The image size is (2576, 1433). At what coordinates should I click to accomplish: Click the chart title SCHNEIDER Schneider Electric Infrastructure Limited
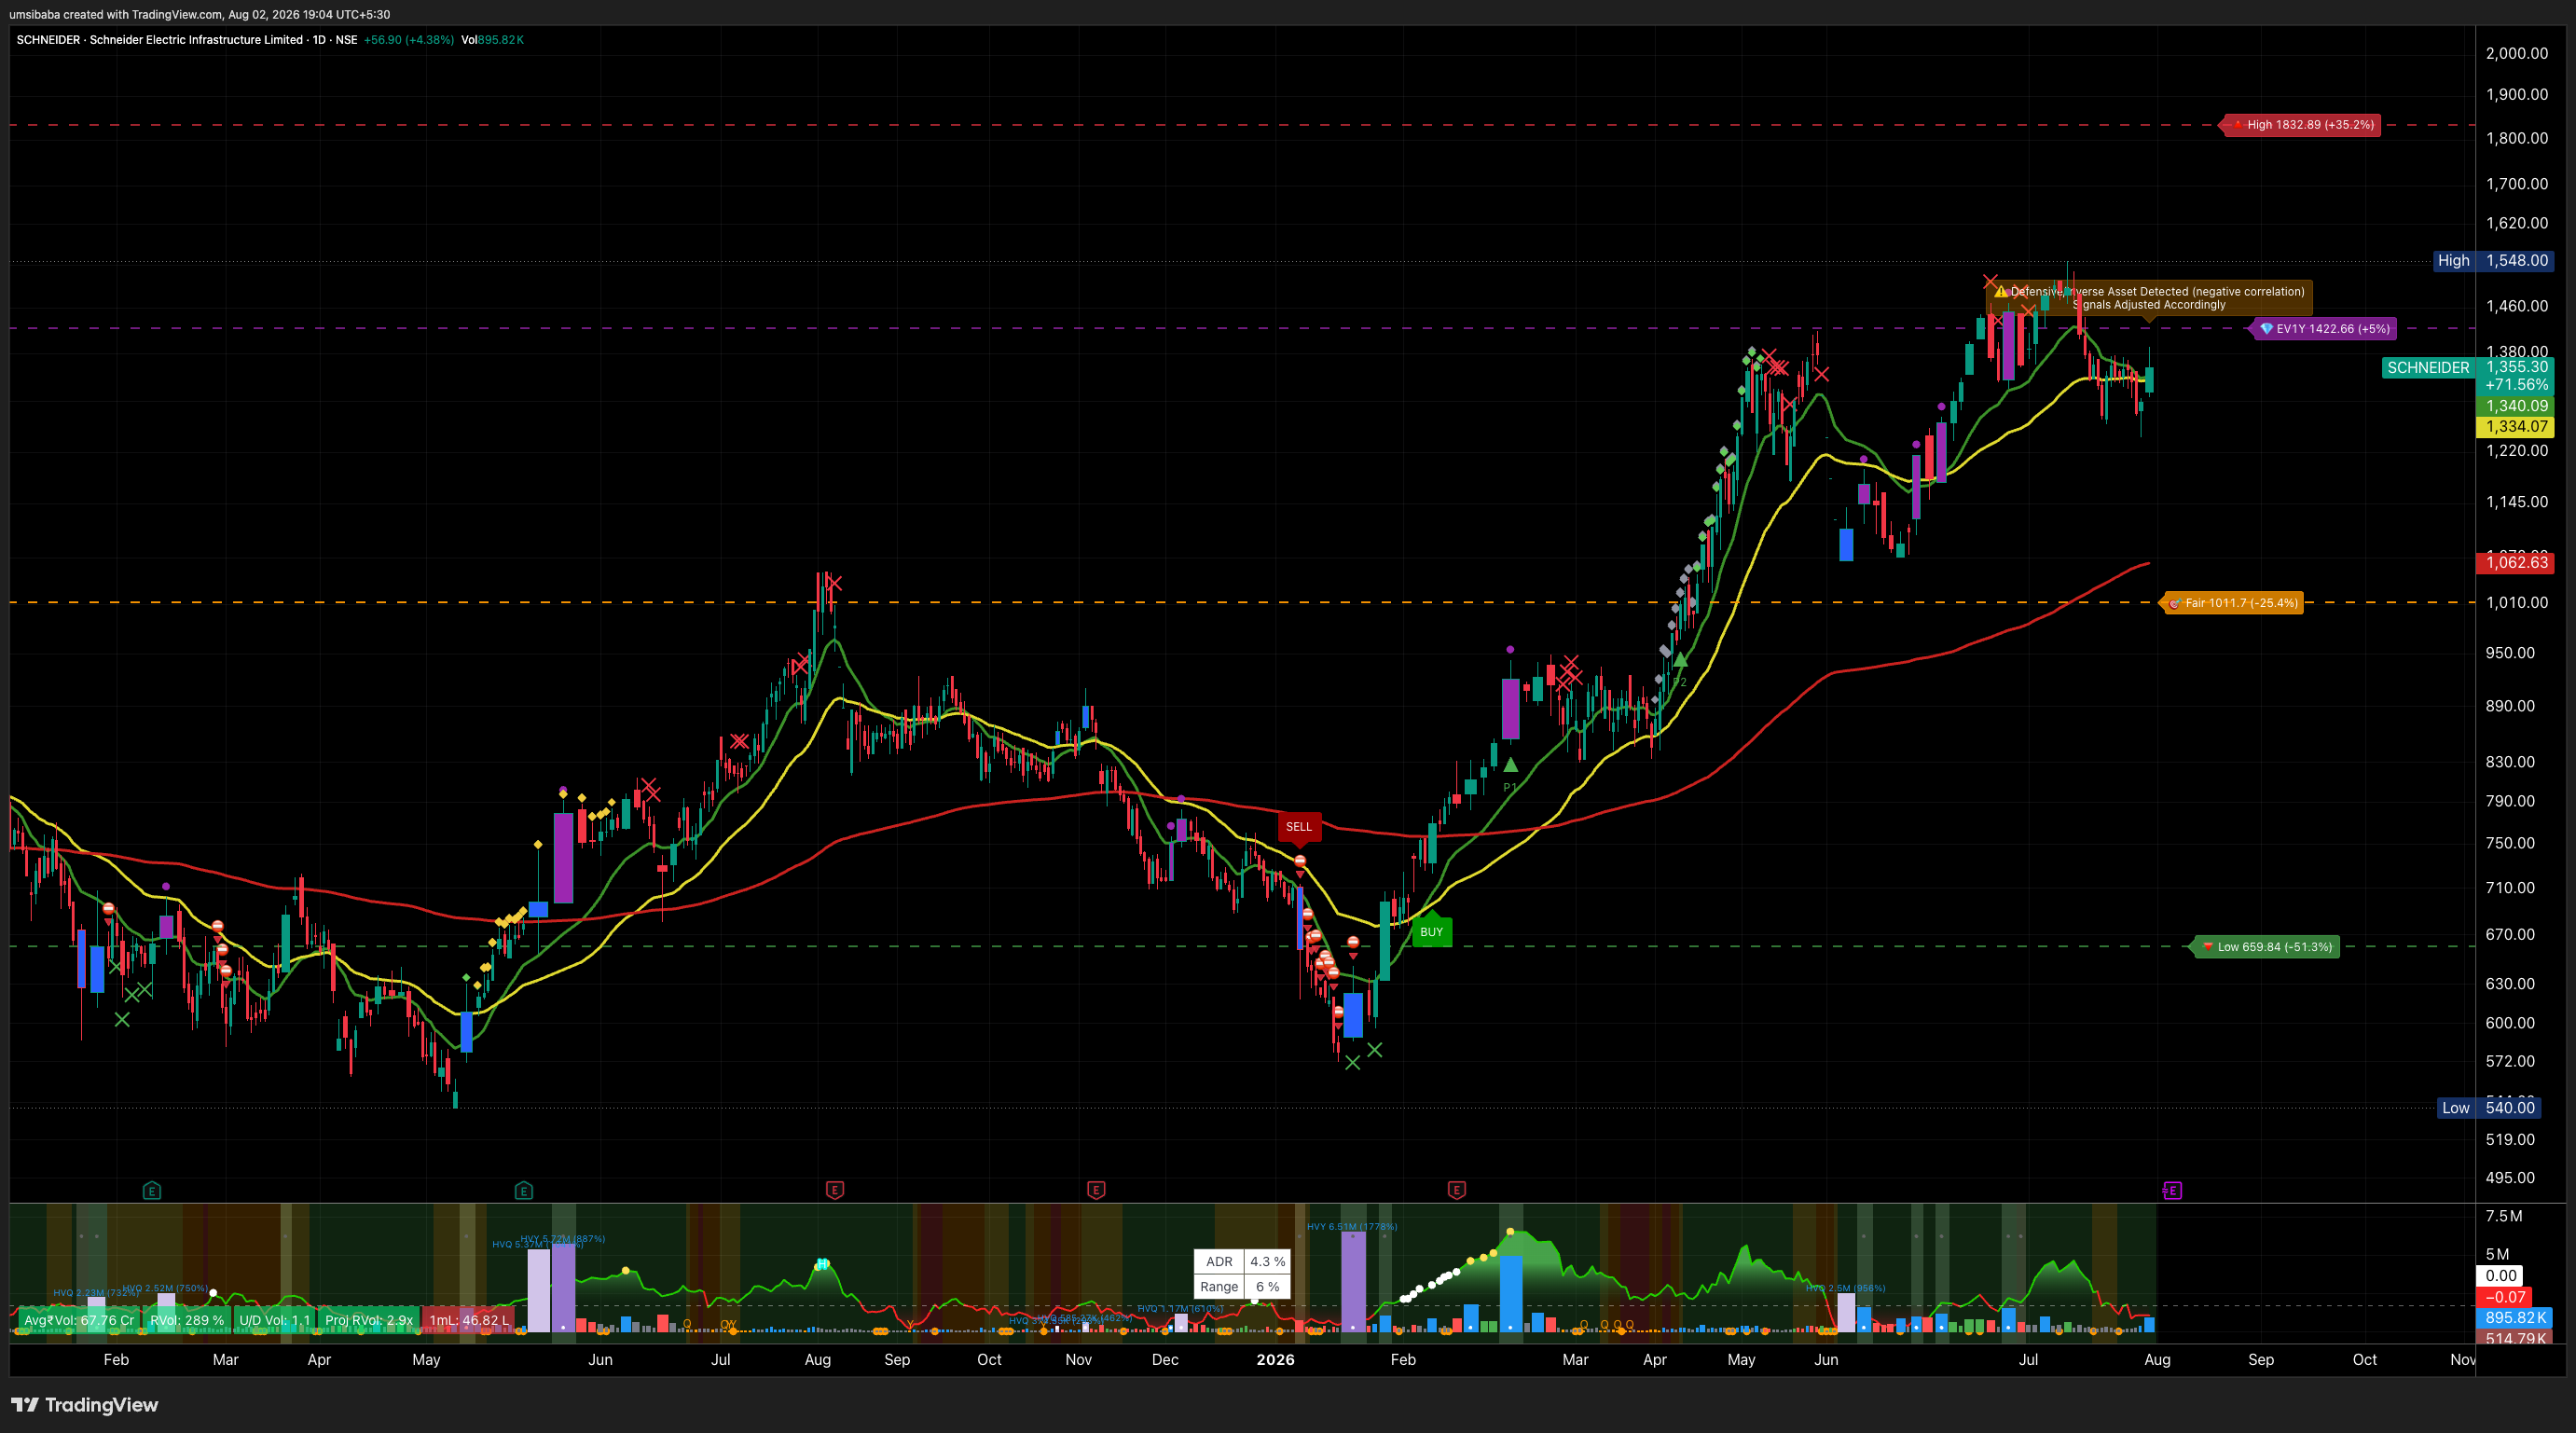[x=160, y=40]
